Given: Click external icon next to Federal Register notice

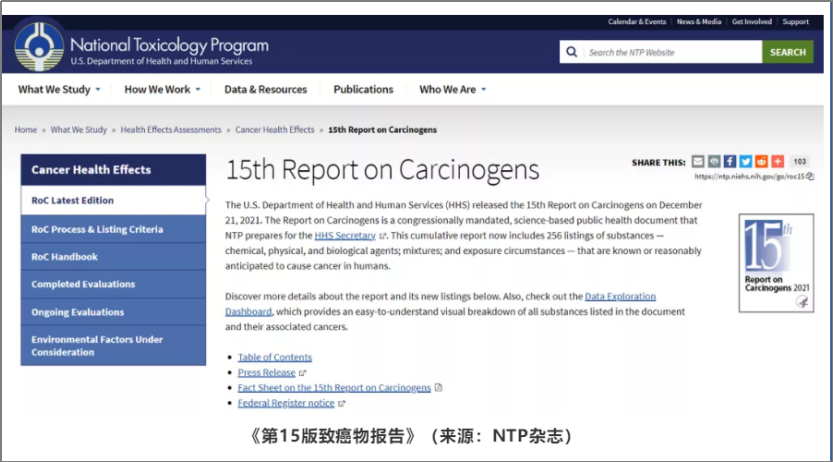Looking at the screenshot, I should (342, 404).
